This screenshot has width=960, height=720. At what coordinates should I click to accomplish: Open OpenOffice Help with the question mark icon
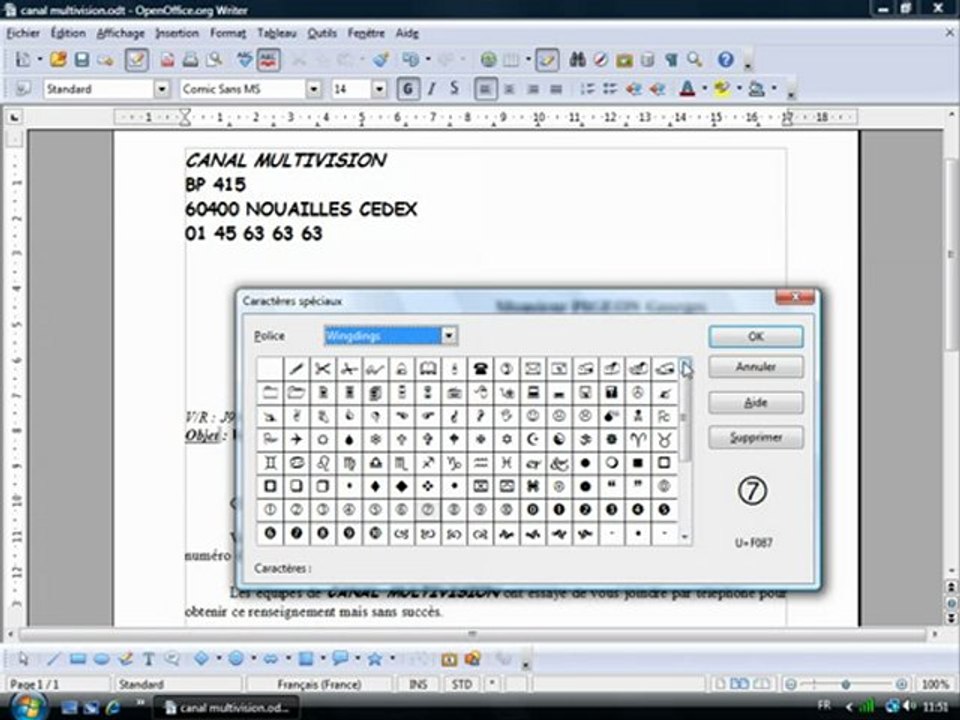[x=726, y=60]
